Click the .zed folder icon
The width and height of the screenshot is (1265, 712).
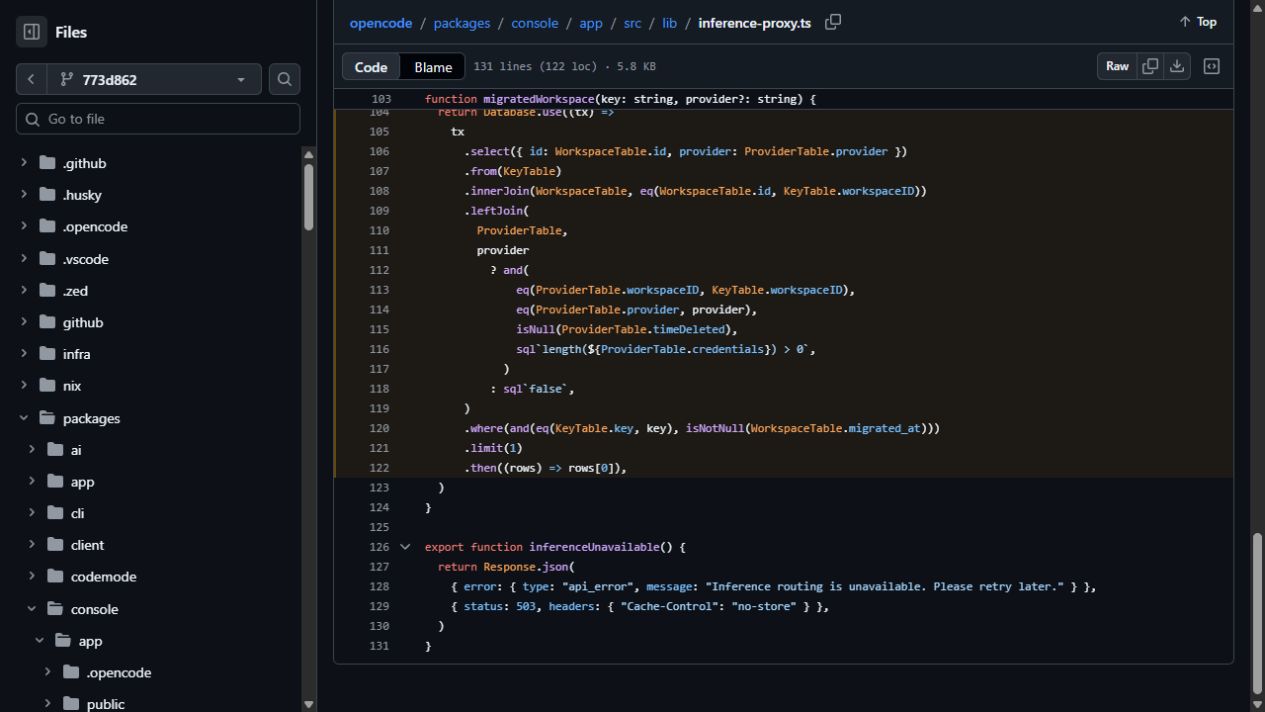47,291
